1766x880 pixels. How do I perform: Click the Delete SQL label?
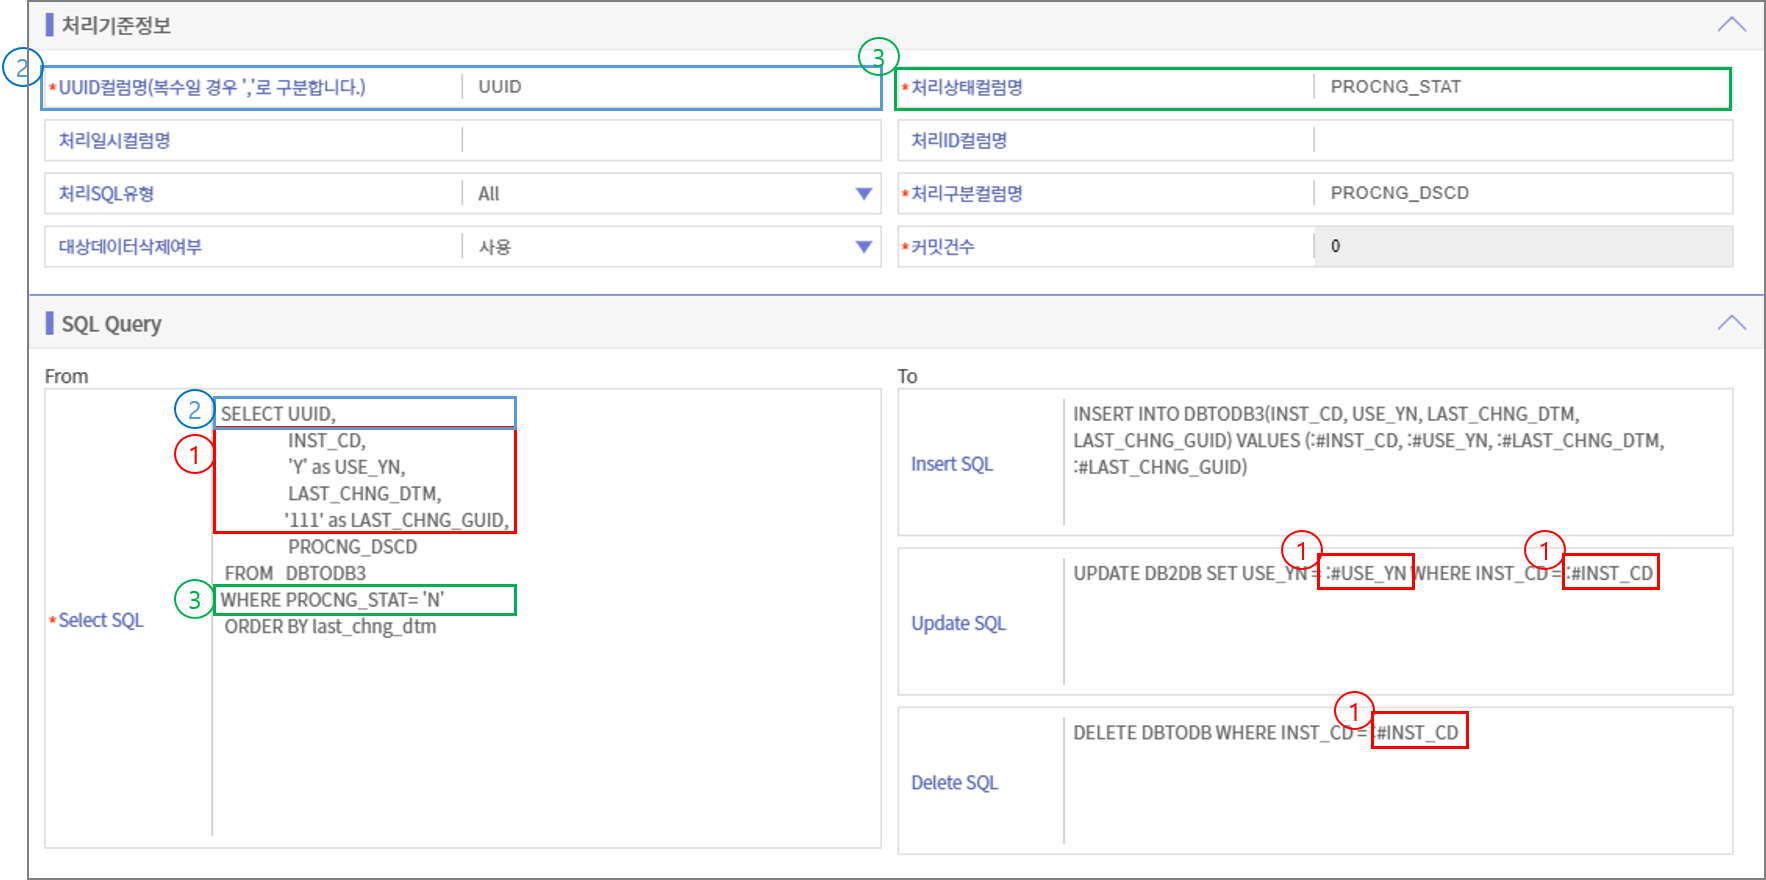(954, 783)
